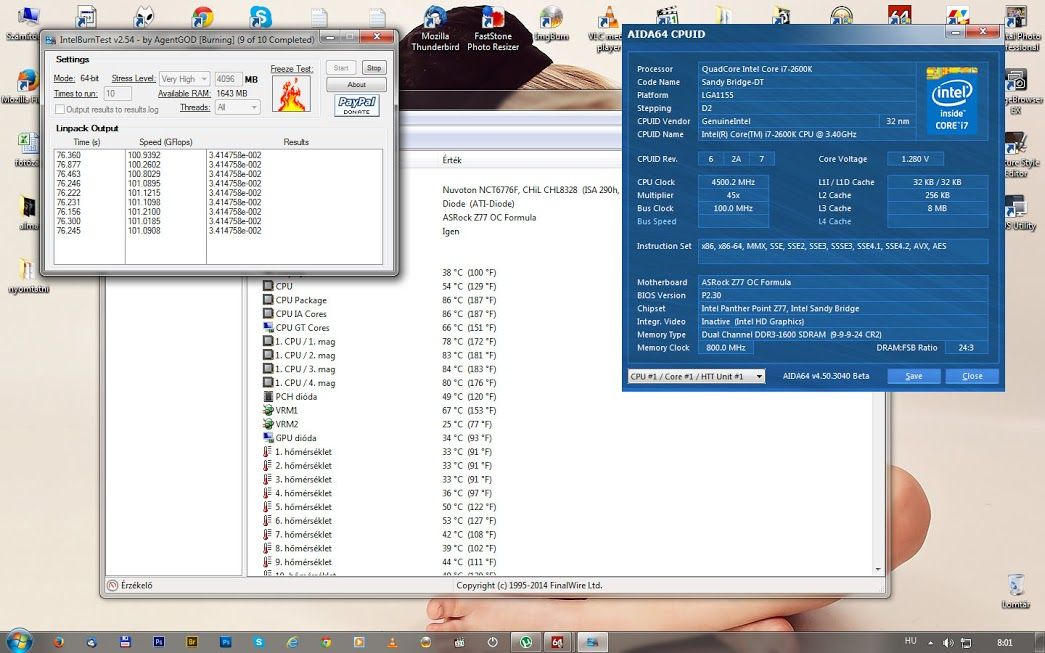Open the Windows Start orb

click(18, 641)
